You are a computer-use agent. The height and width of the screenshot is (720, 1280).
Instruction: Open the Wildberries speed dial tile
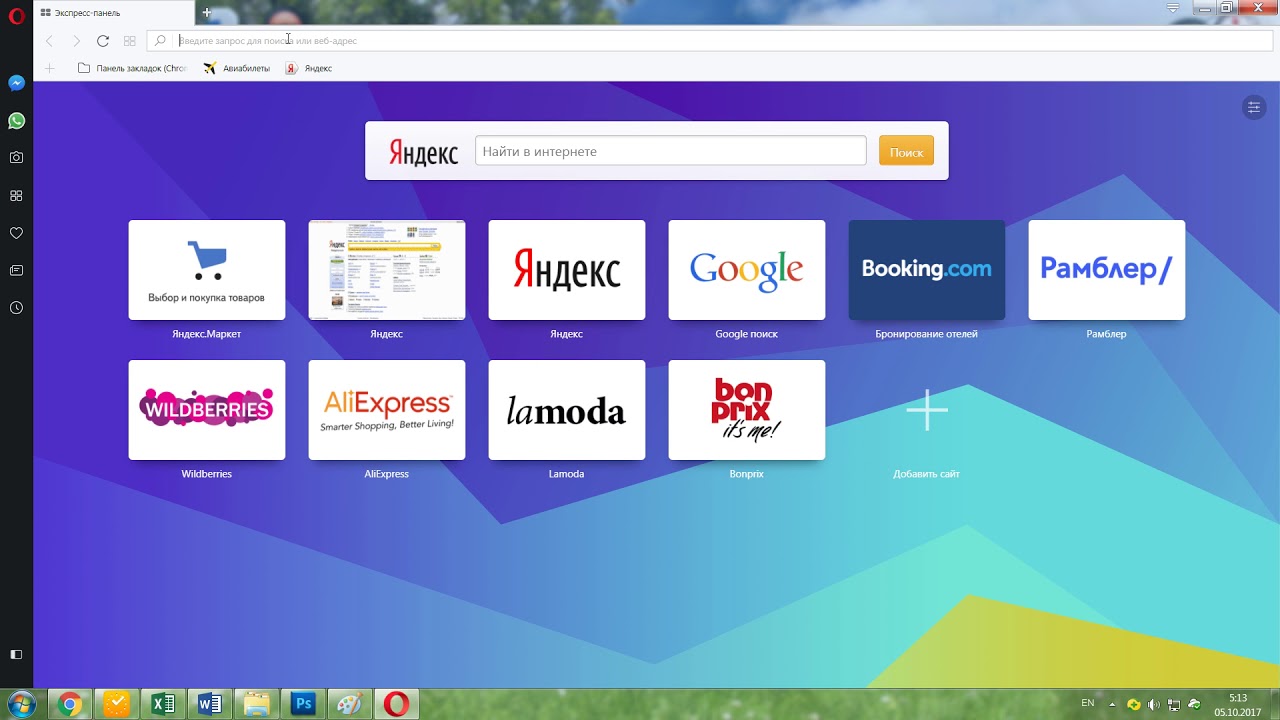tap(207, 410)
